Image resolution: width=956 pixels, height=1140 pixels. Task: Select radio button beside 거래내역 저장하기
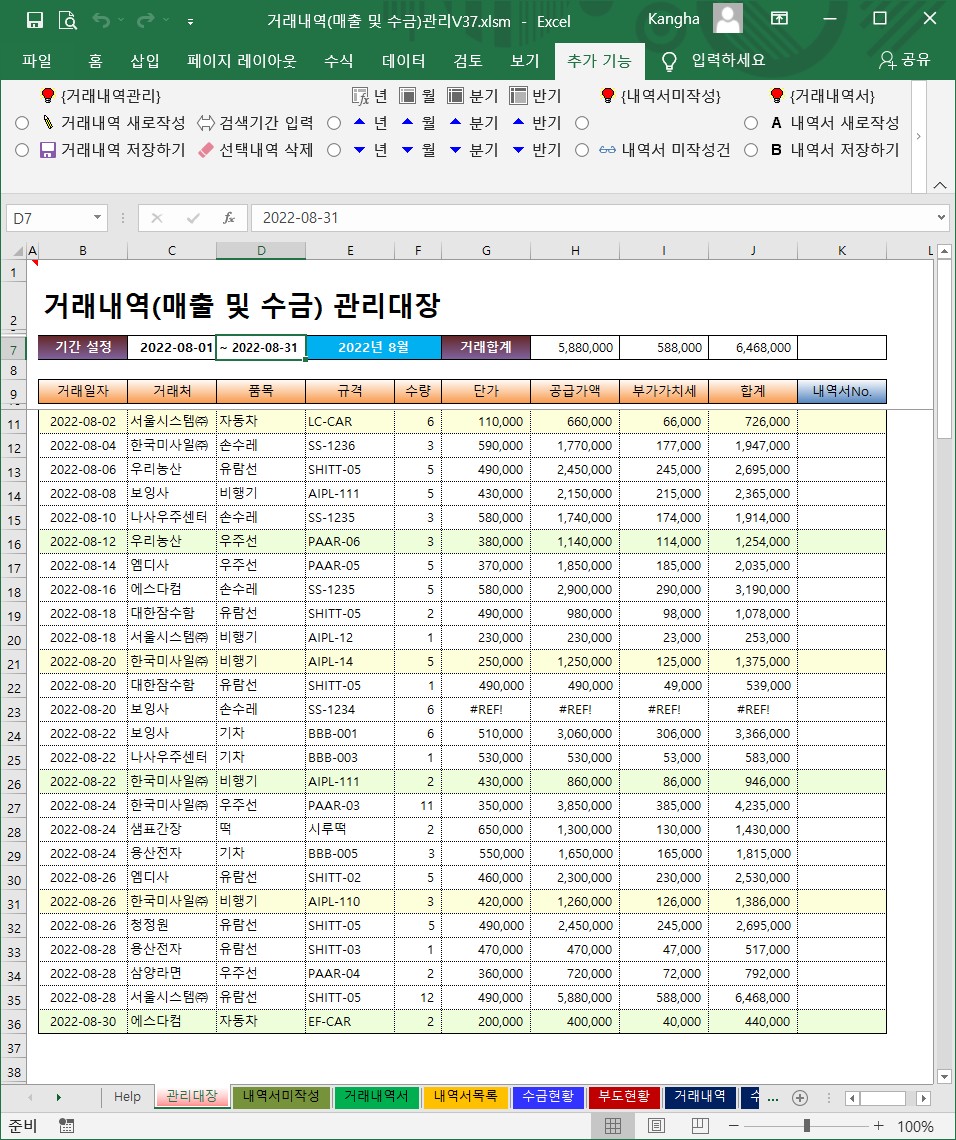tap(22, 150)
